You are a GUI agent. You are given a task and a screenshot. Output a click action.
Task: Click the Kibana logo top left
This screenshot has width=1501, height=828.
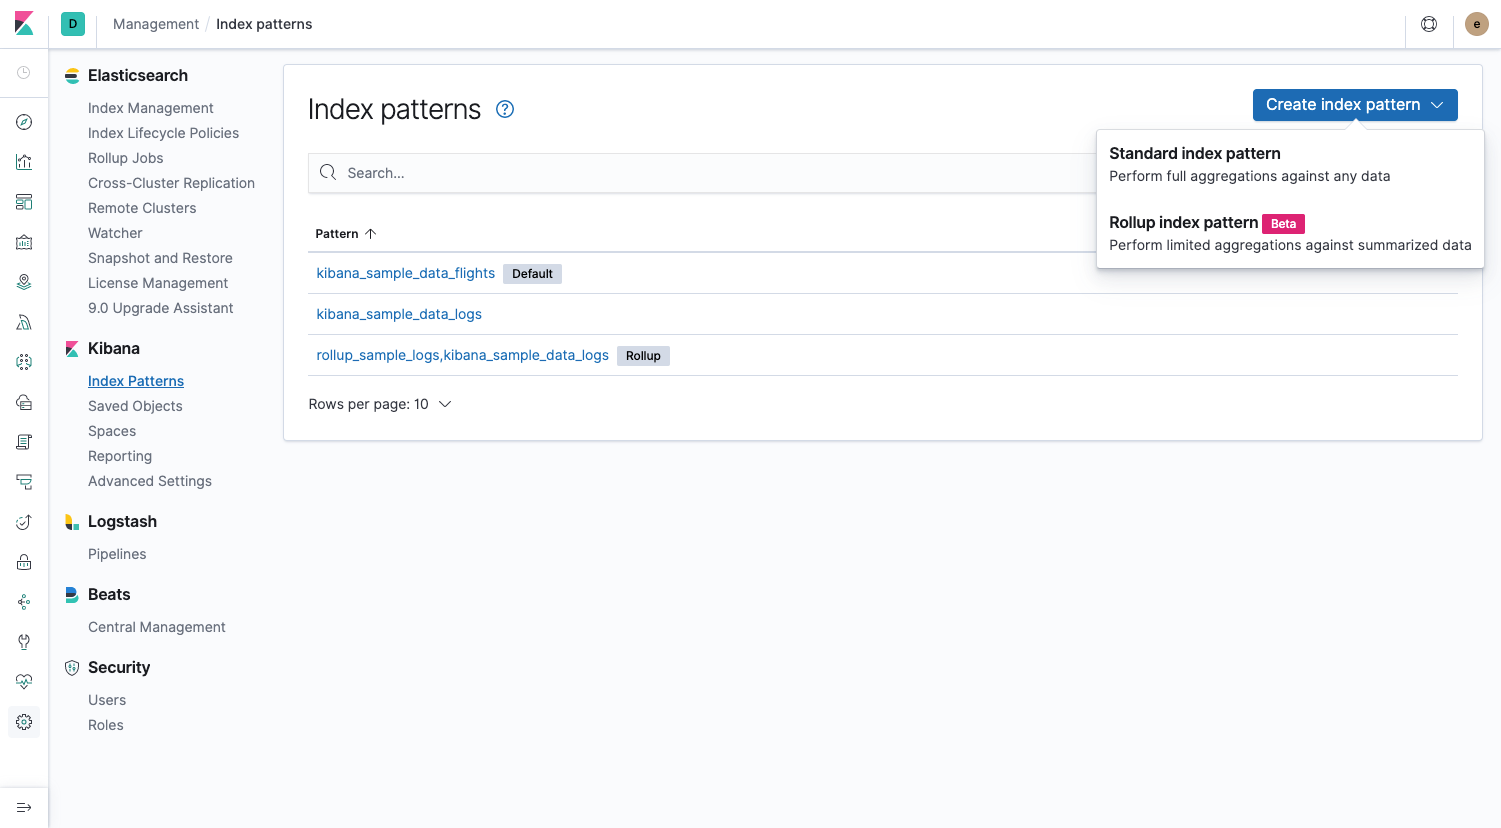(24, 23)
